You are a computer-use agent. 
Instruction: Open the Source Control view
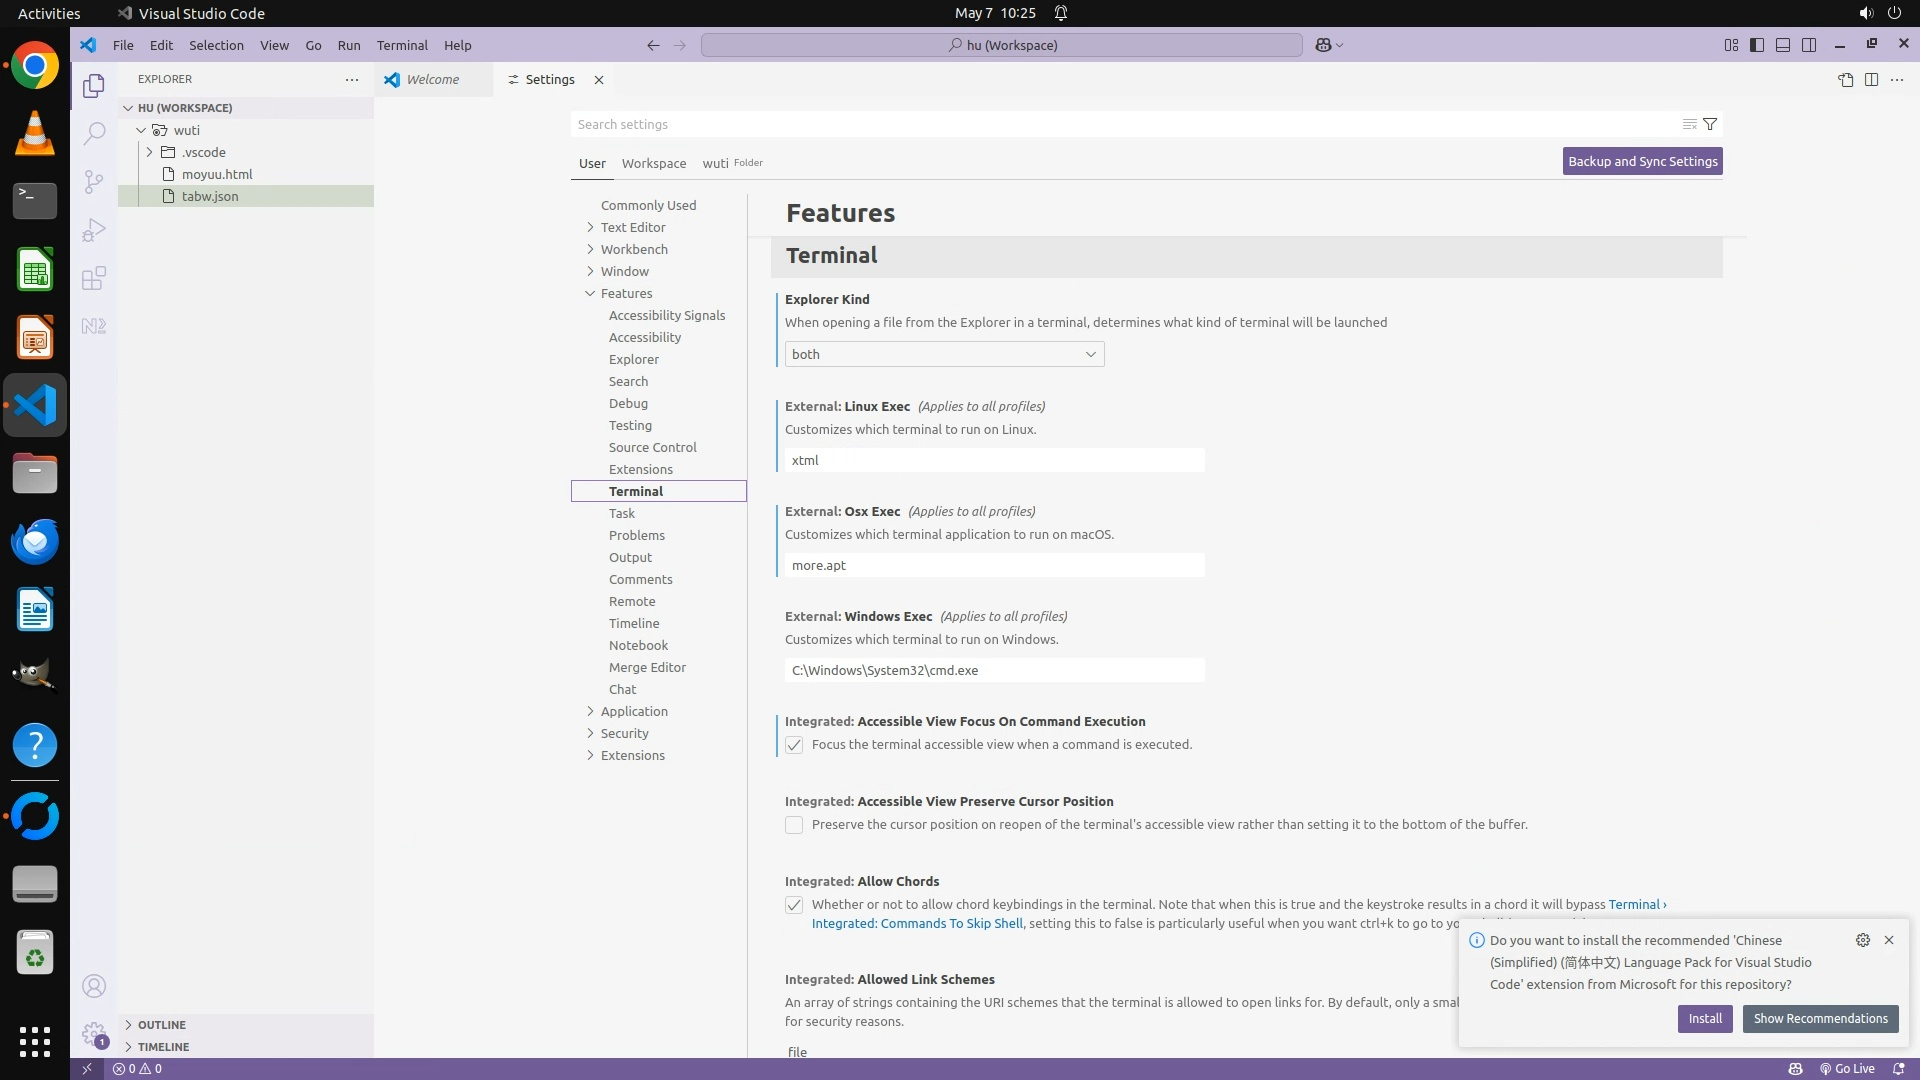(93, 181)
